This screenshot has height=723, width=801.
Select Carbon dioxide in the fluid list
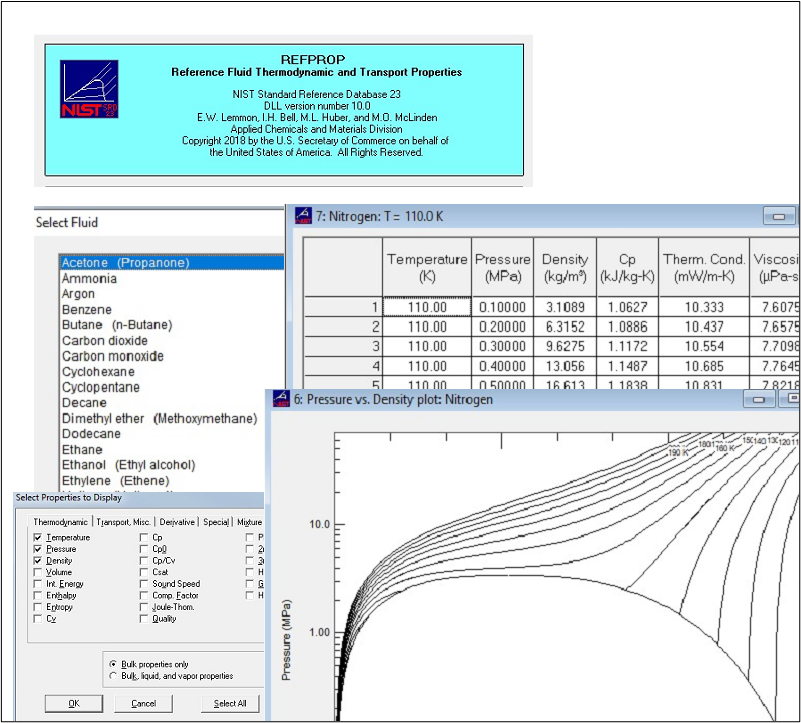[x=105, y=341]
